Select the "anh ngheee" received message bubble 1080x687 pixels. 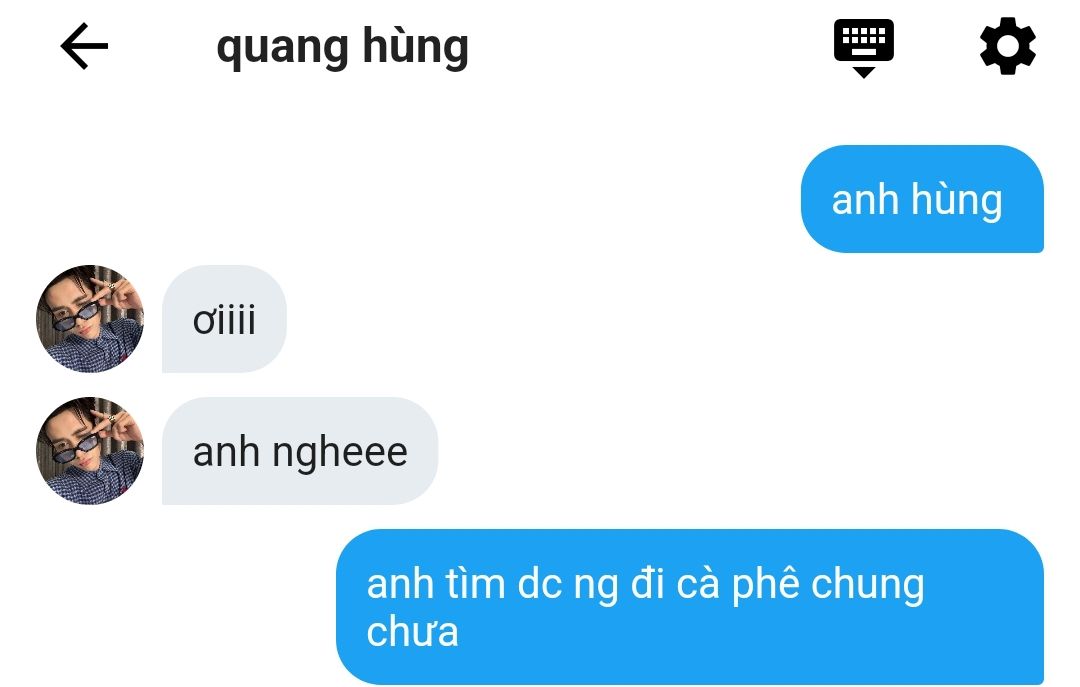[x=300, y=451]
